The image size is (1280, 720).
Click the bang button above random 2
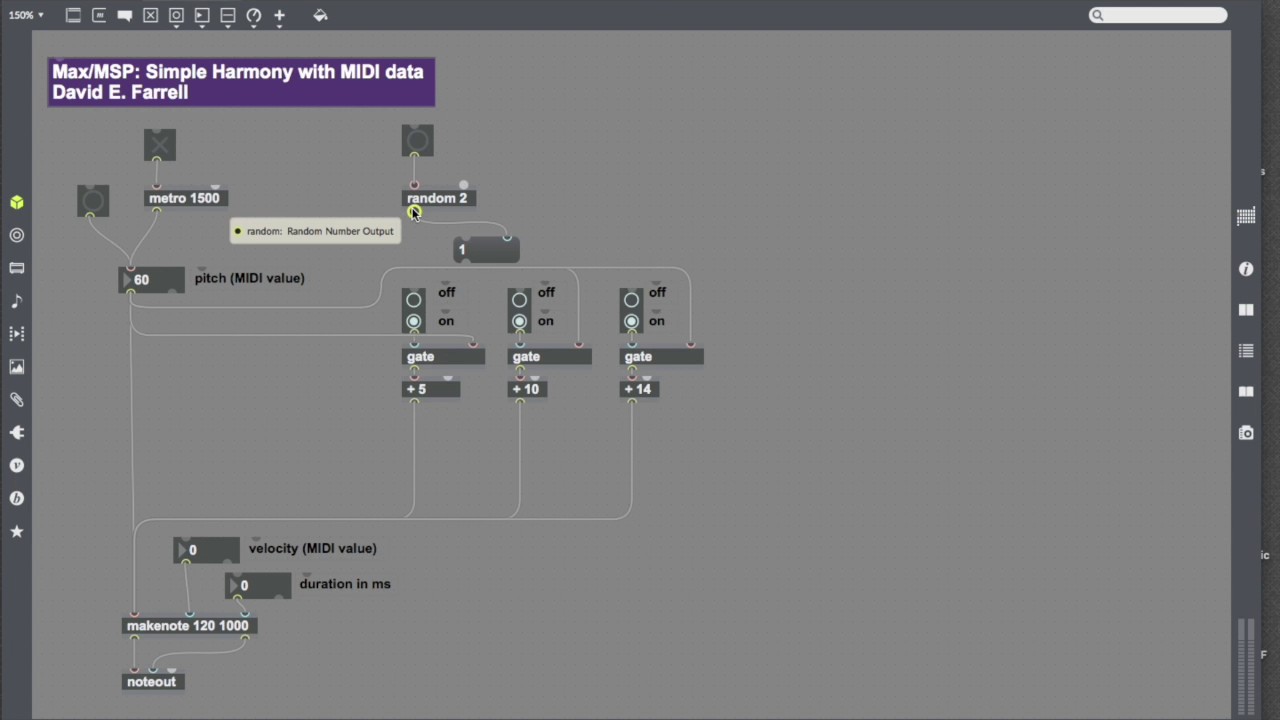[x=418, y=140]
